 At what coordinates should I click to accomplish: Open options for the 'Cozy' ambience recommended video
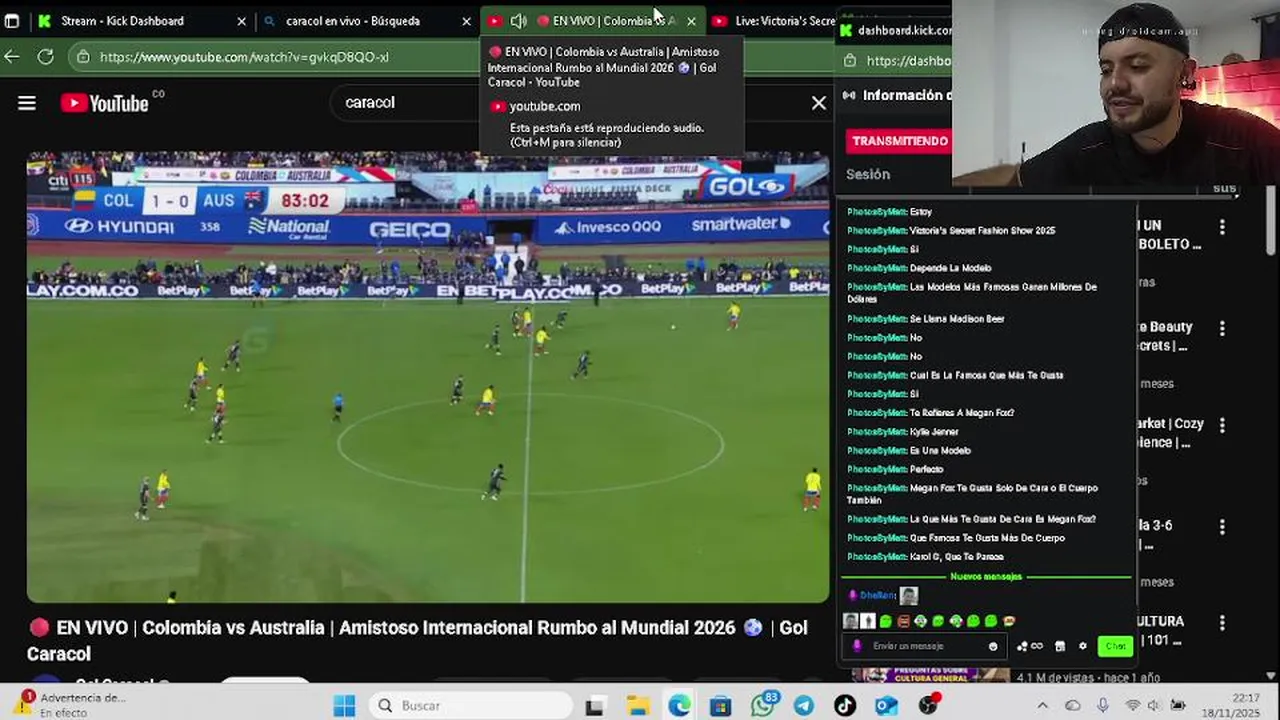[x=1222, y=426]
